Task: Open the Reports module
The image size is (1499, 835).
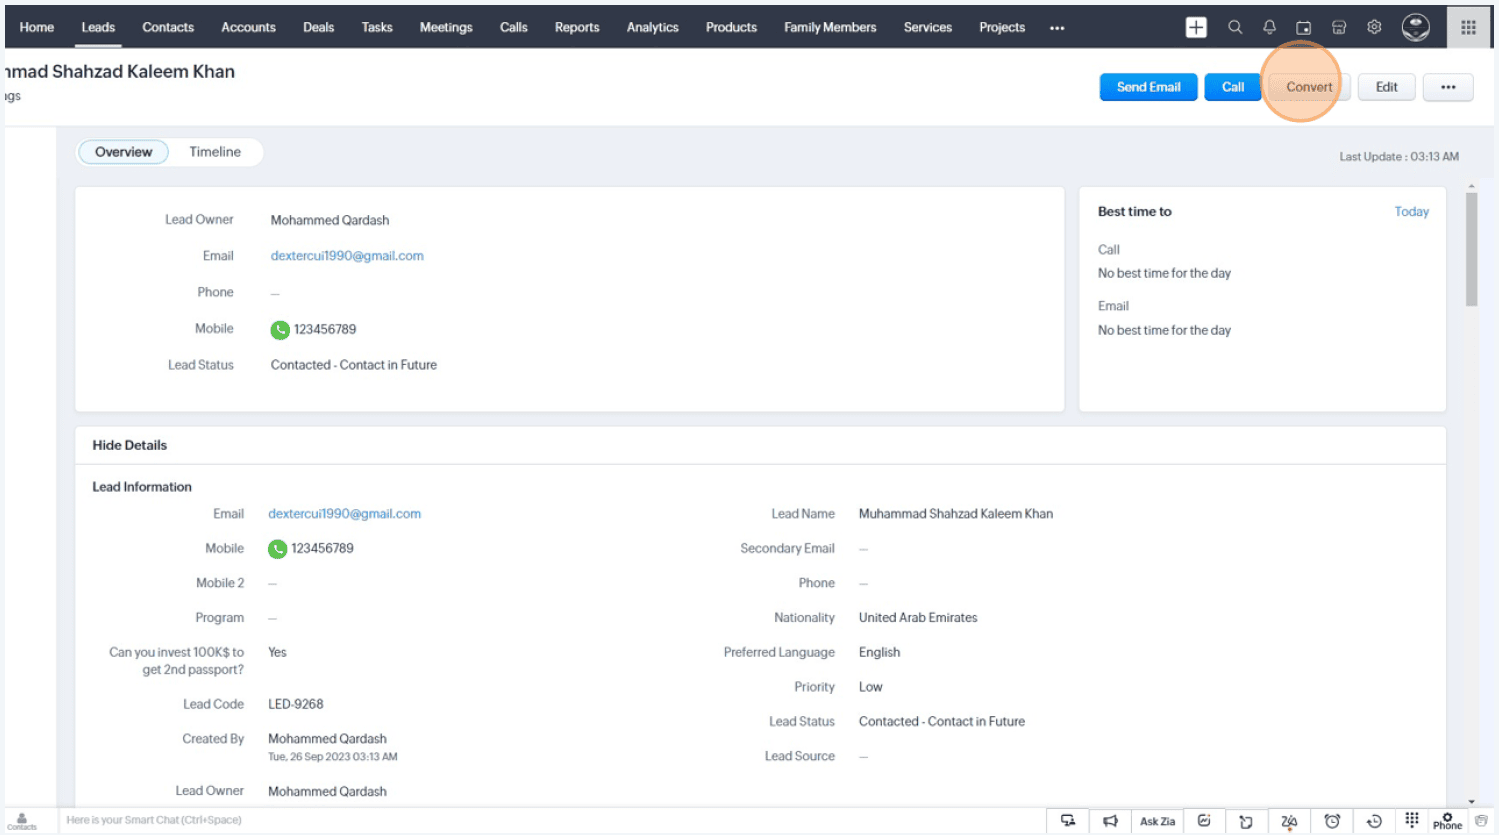Action: click(x=577, y=27)
